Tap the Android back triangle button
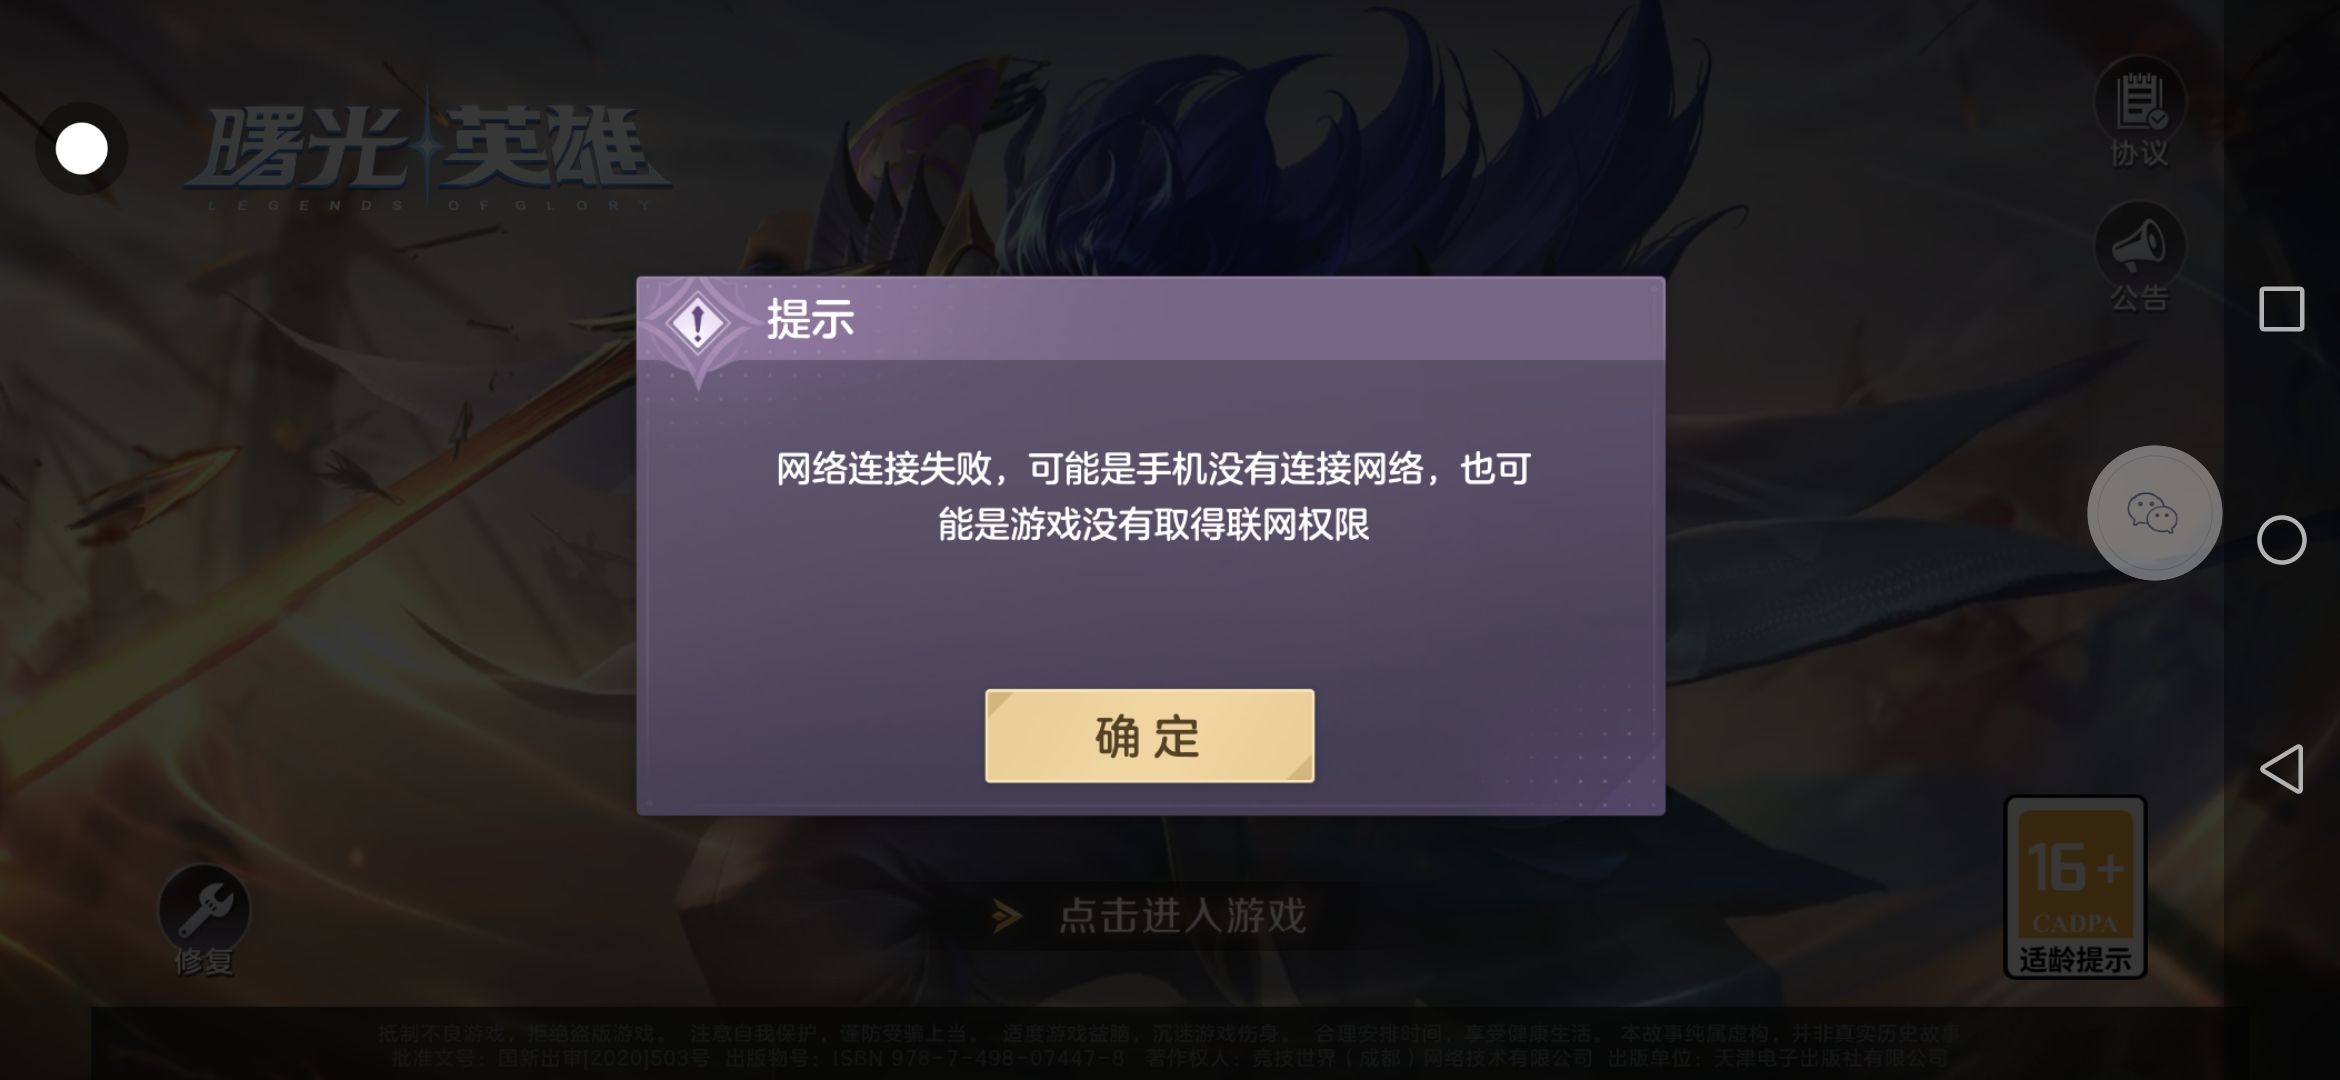The image size is (2340, 1080). click(2281, 769)
